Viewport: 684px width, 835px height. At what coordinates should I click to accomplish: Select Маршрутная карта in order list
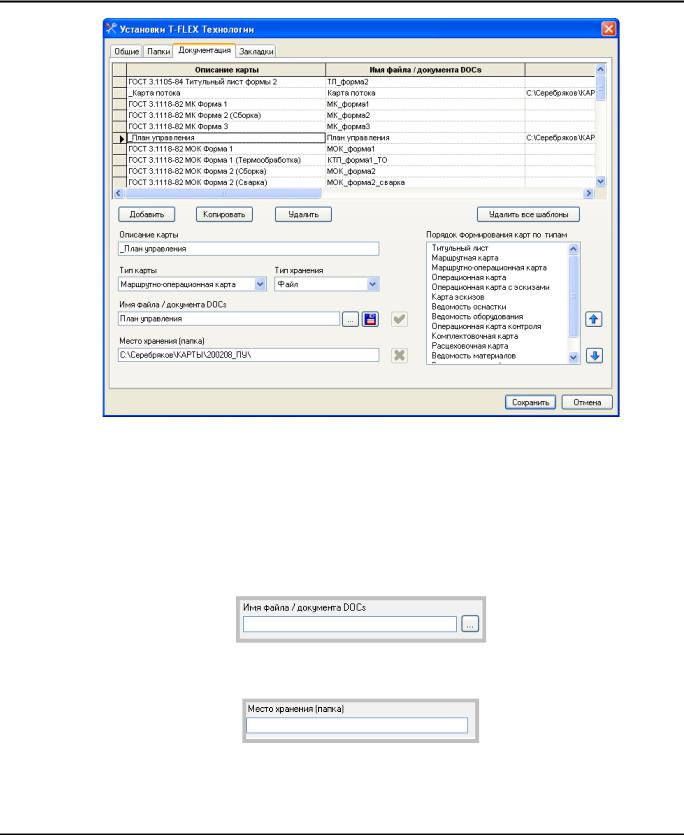pyautogui.click(x=465, y=258)
